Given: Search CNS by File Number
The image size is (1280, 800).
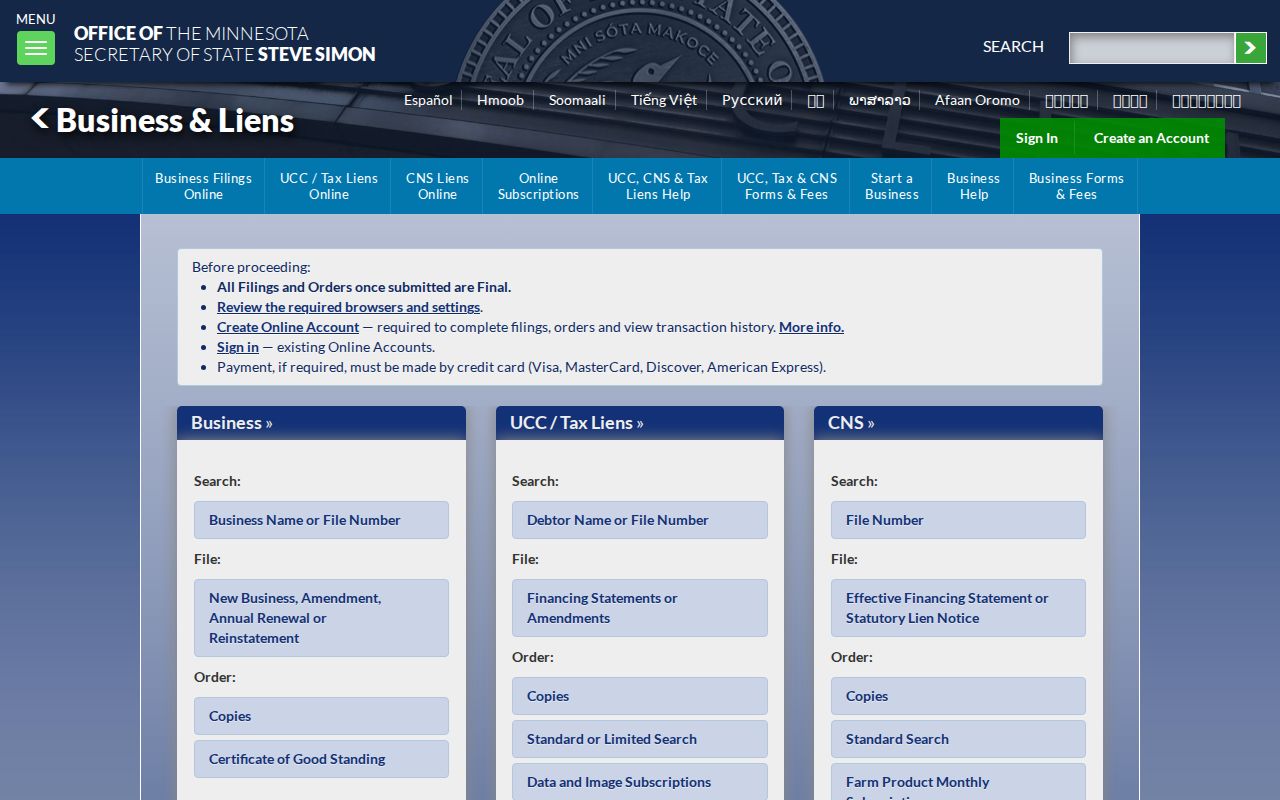Looking at the screenshot, I should pyautogui.click(x=958, y=520).
